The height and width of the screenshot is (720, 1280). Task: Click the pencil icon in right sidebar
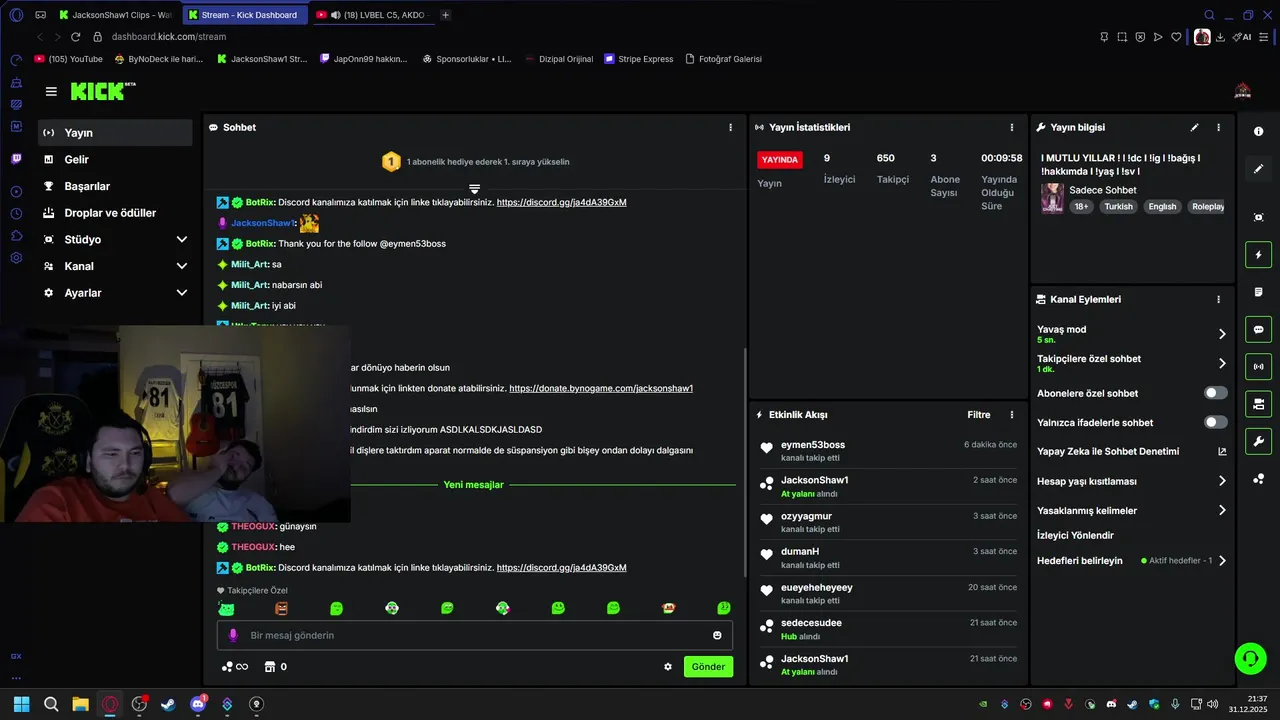coord(1258,169)
